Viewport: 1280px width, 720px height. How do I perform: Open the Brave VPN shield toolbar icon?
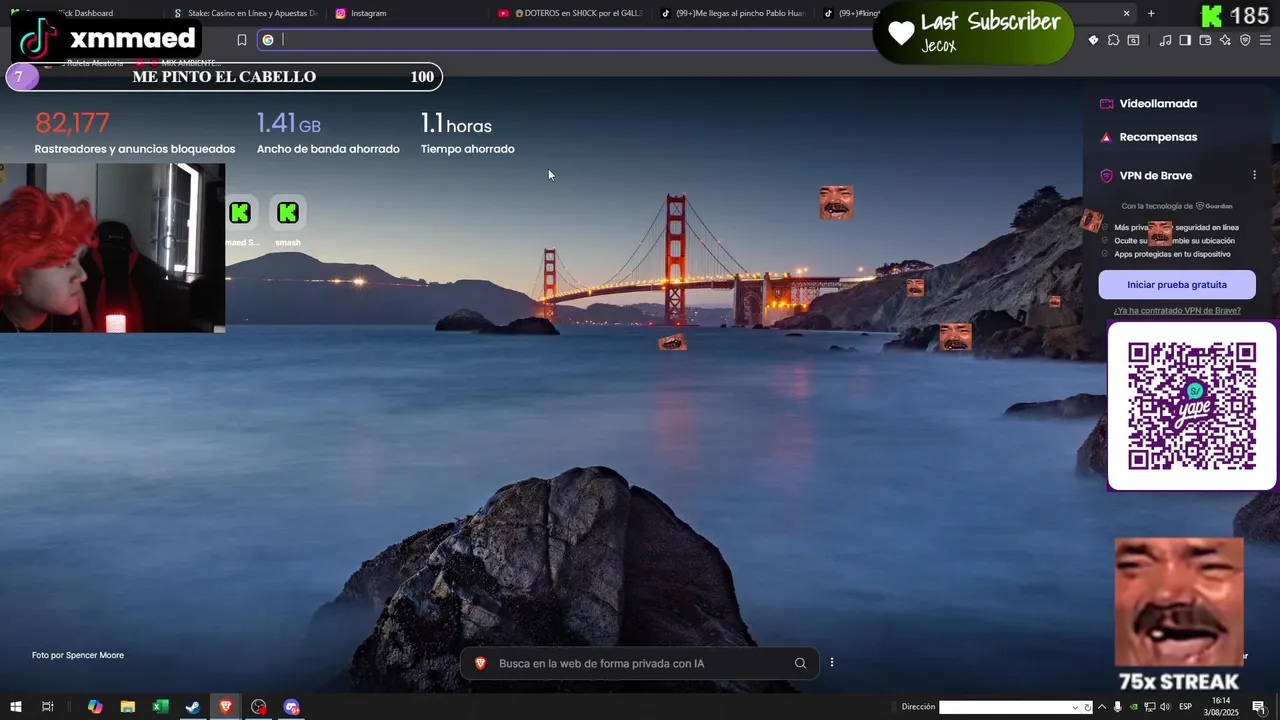[x=1245, y=40]
